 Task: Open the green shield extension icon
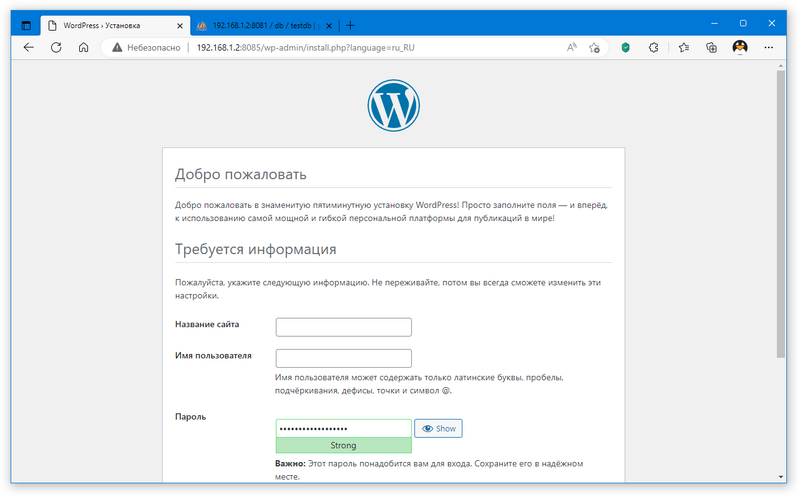626,47
